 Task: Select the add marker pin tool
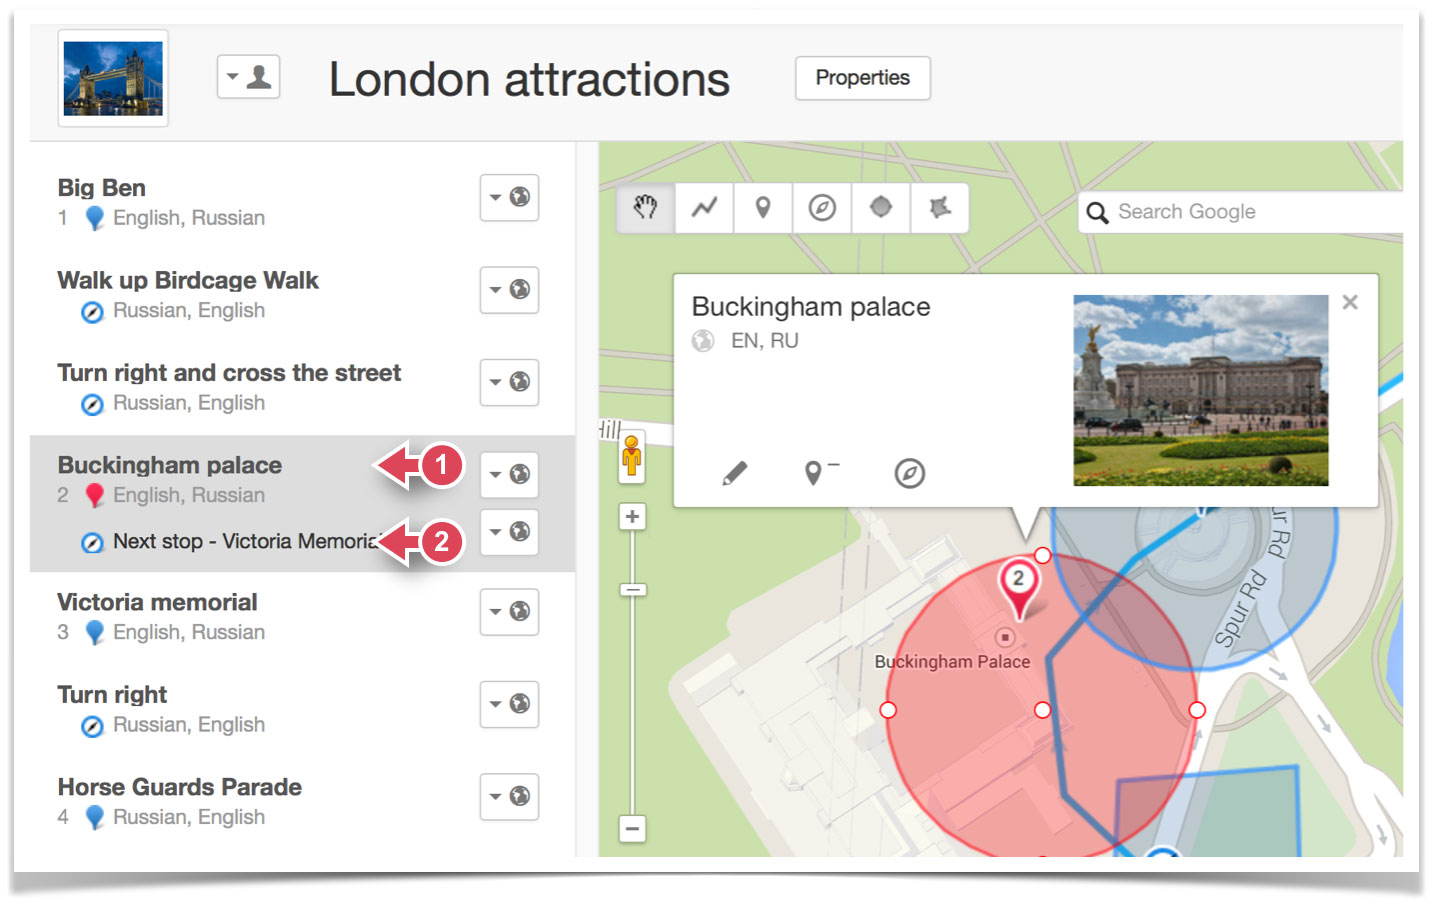coord(763,208)
